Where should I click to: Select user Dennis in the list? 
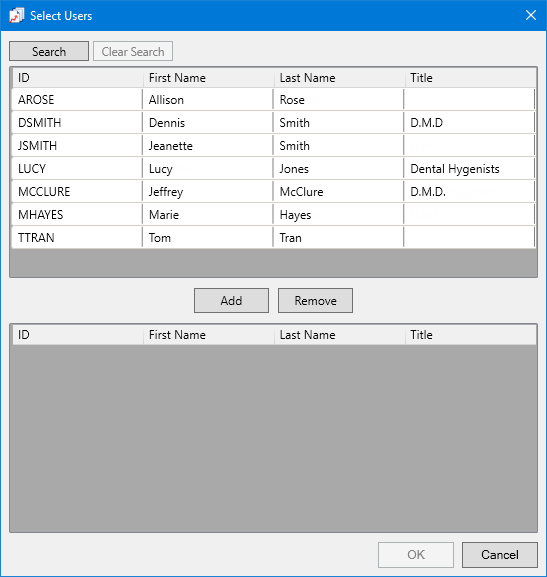coord(273,123)
